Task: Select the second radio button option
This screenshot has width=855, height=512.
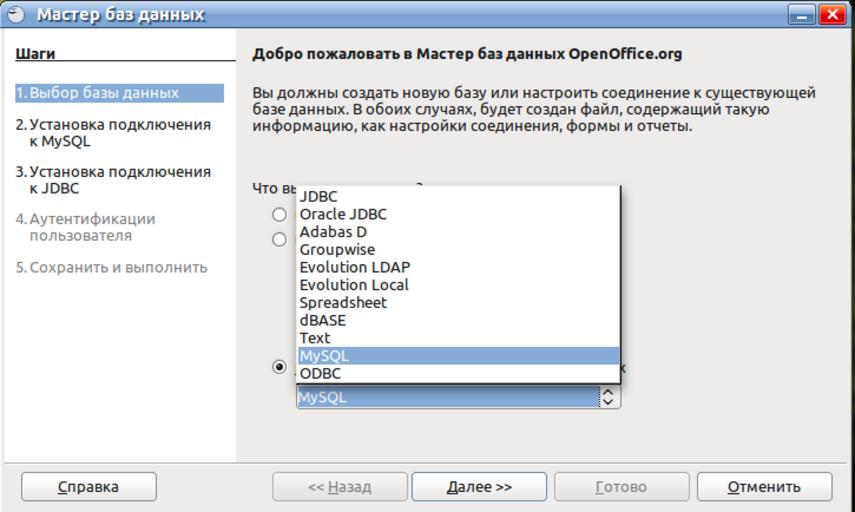Action: 279,239
